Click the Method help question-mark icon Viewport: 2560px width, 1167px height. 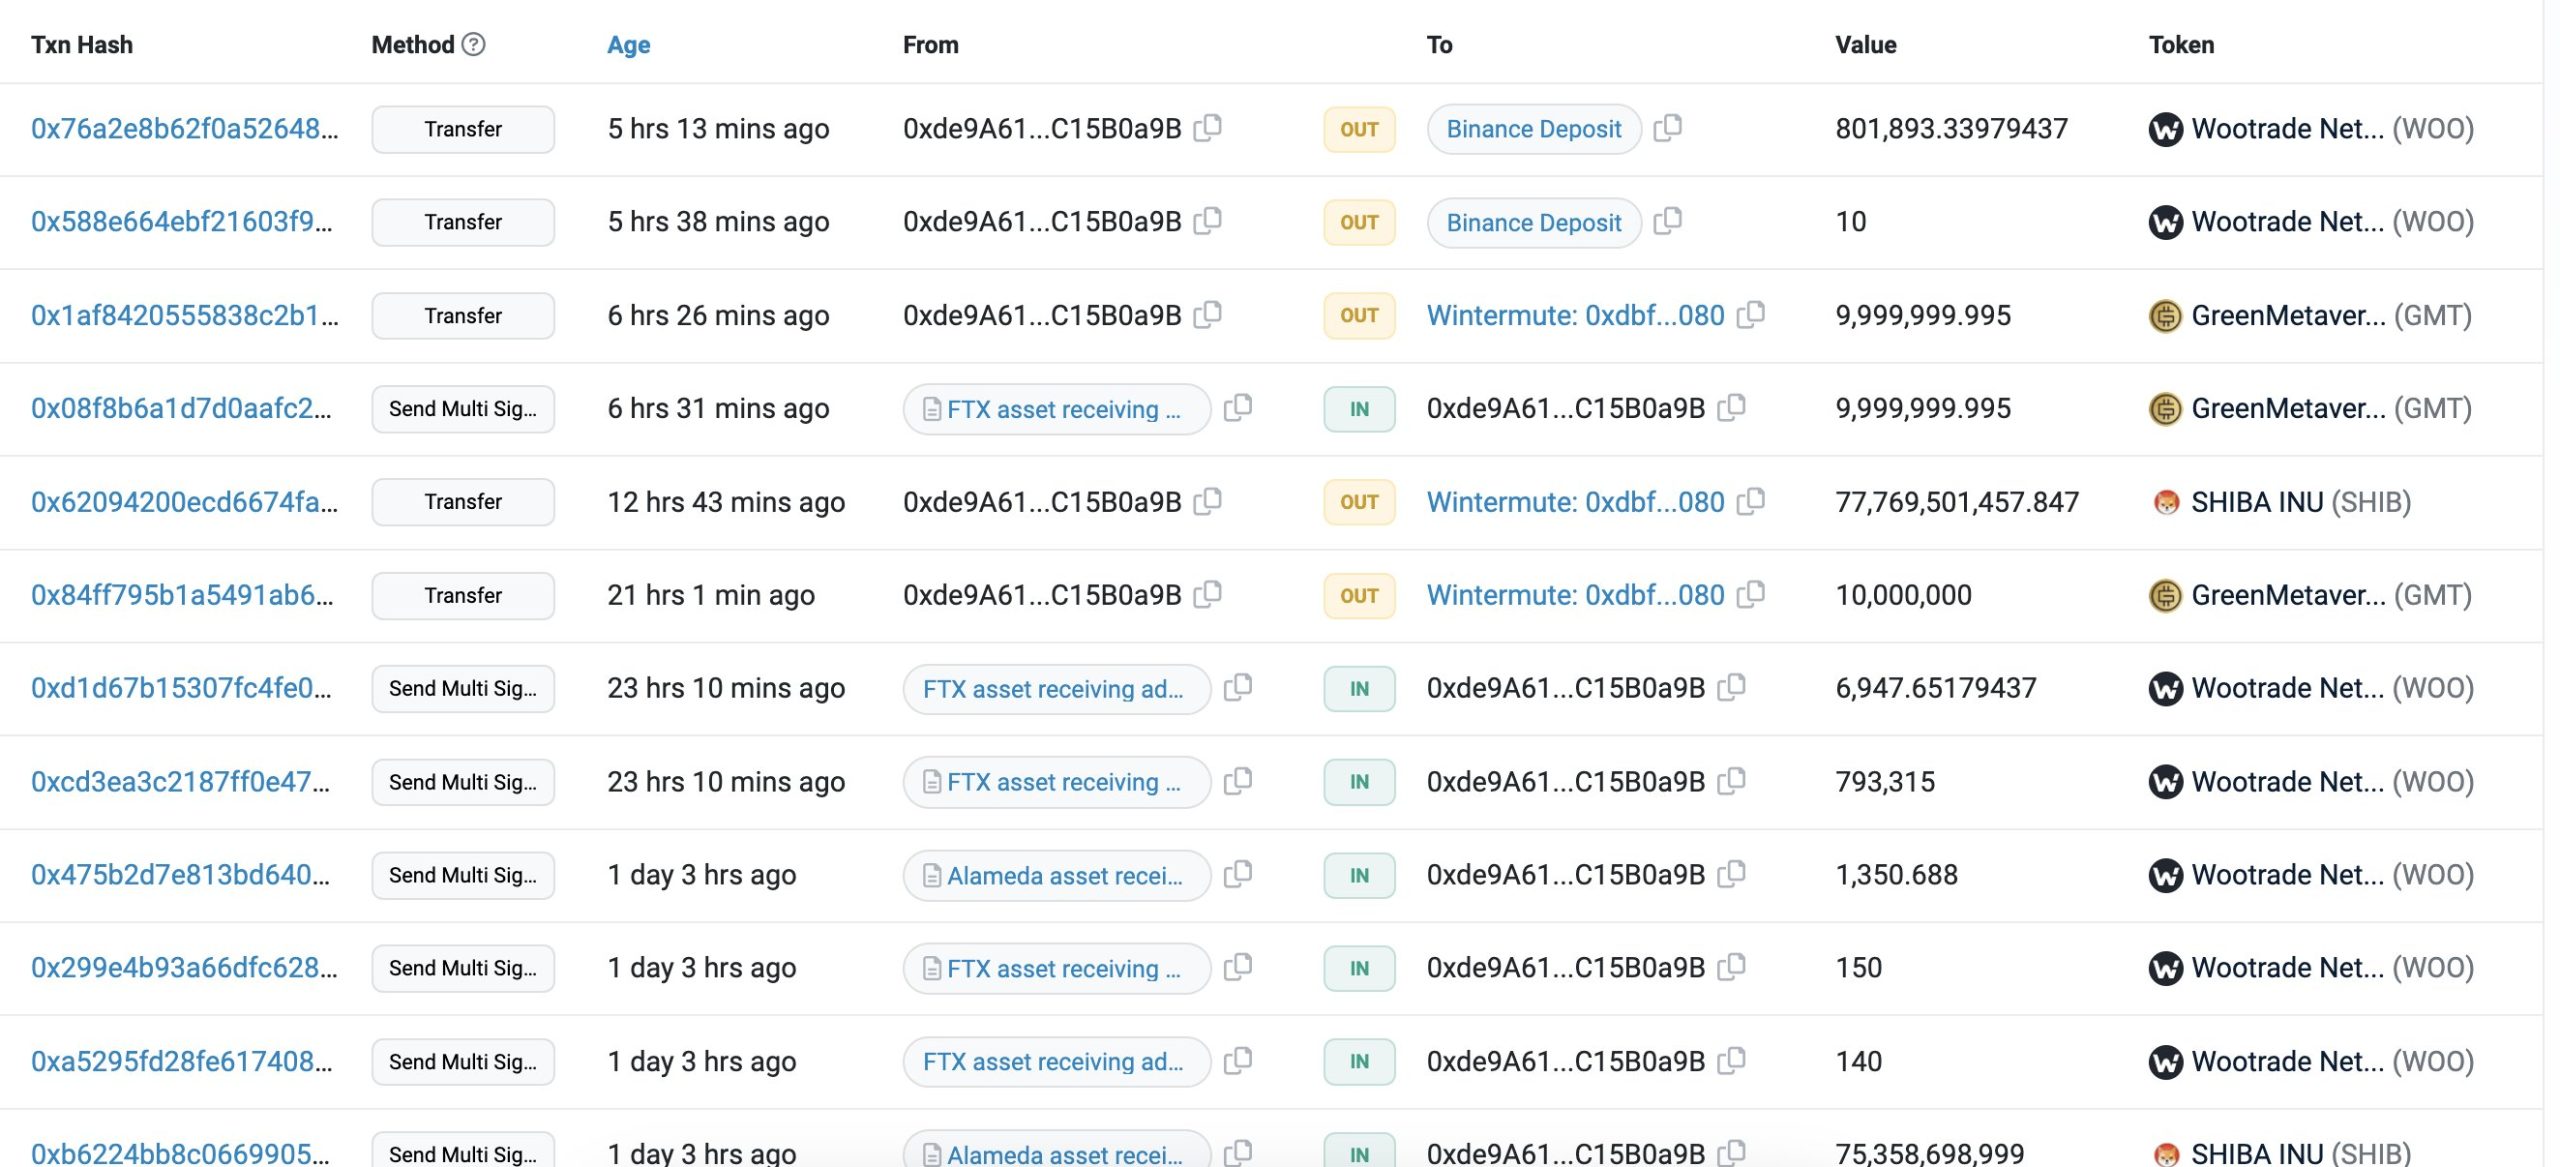click(x=474, y=44)
